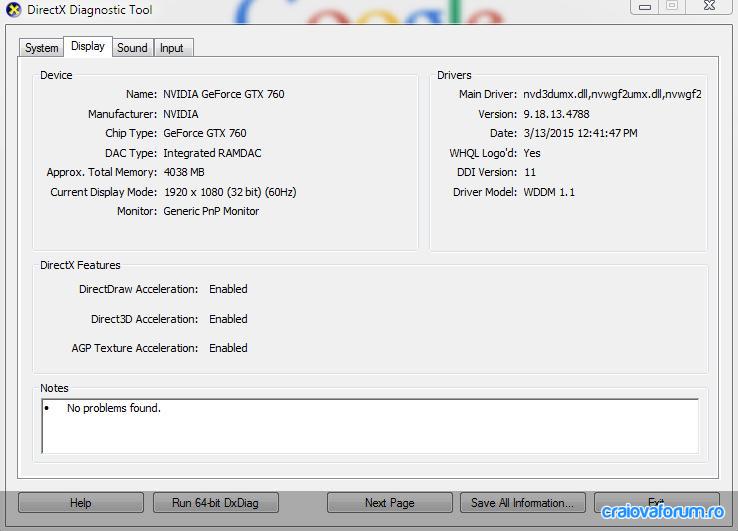Click driver model 'WDDM 1.1' value
738x531 pixels.
tap(549, 192)
